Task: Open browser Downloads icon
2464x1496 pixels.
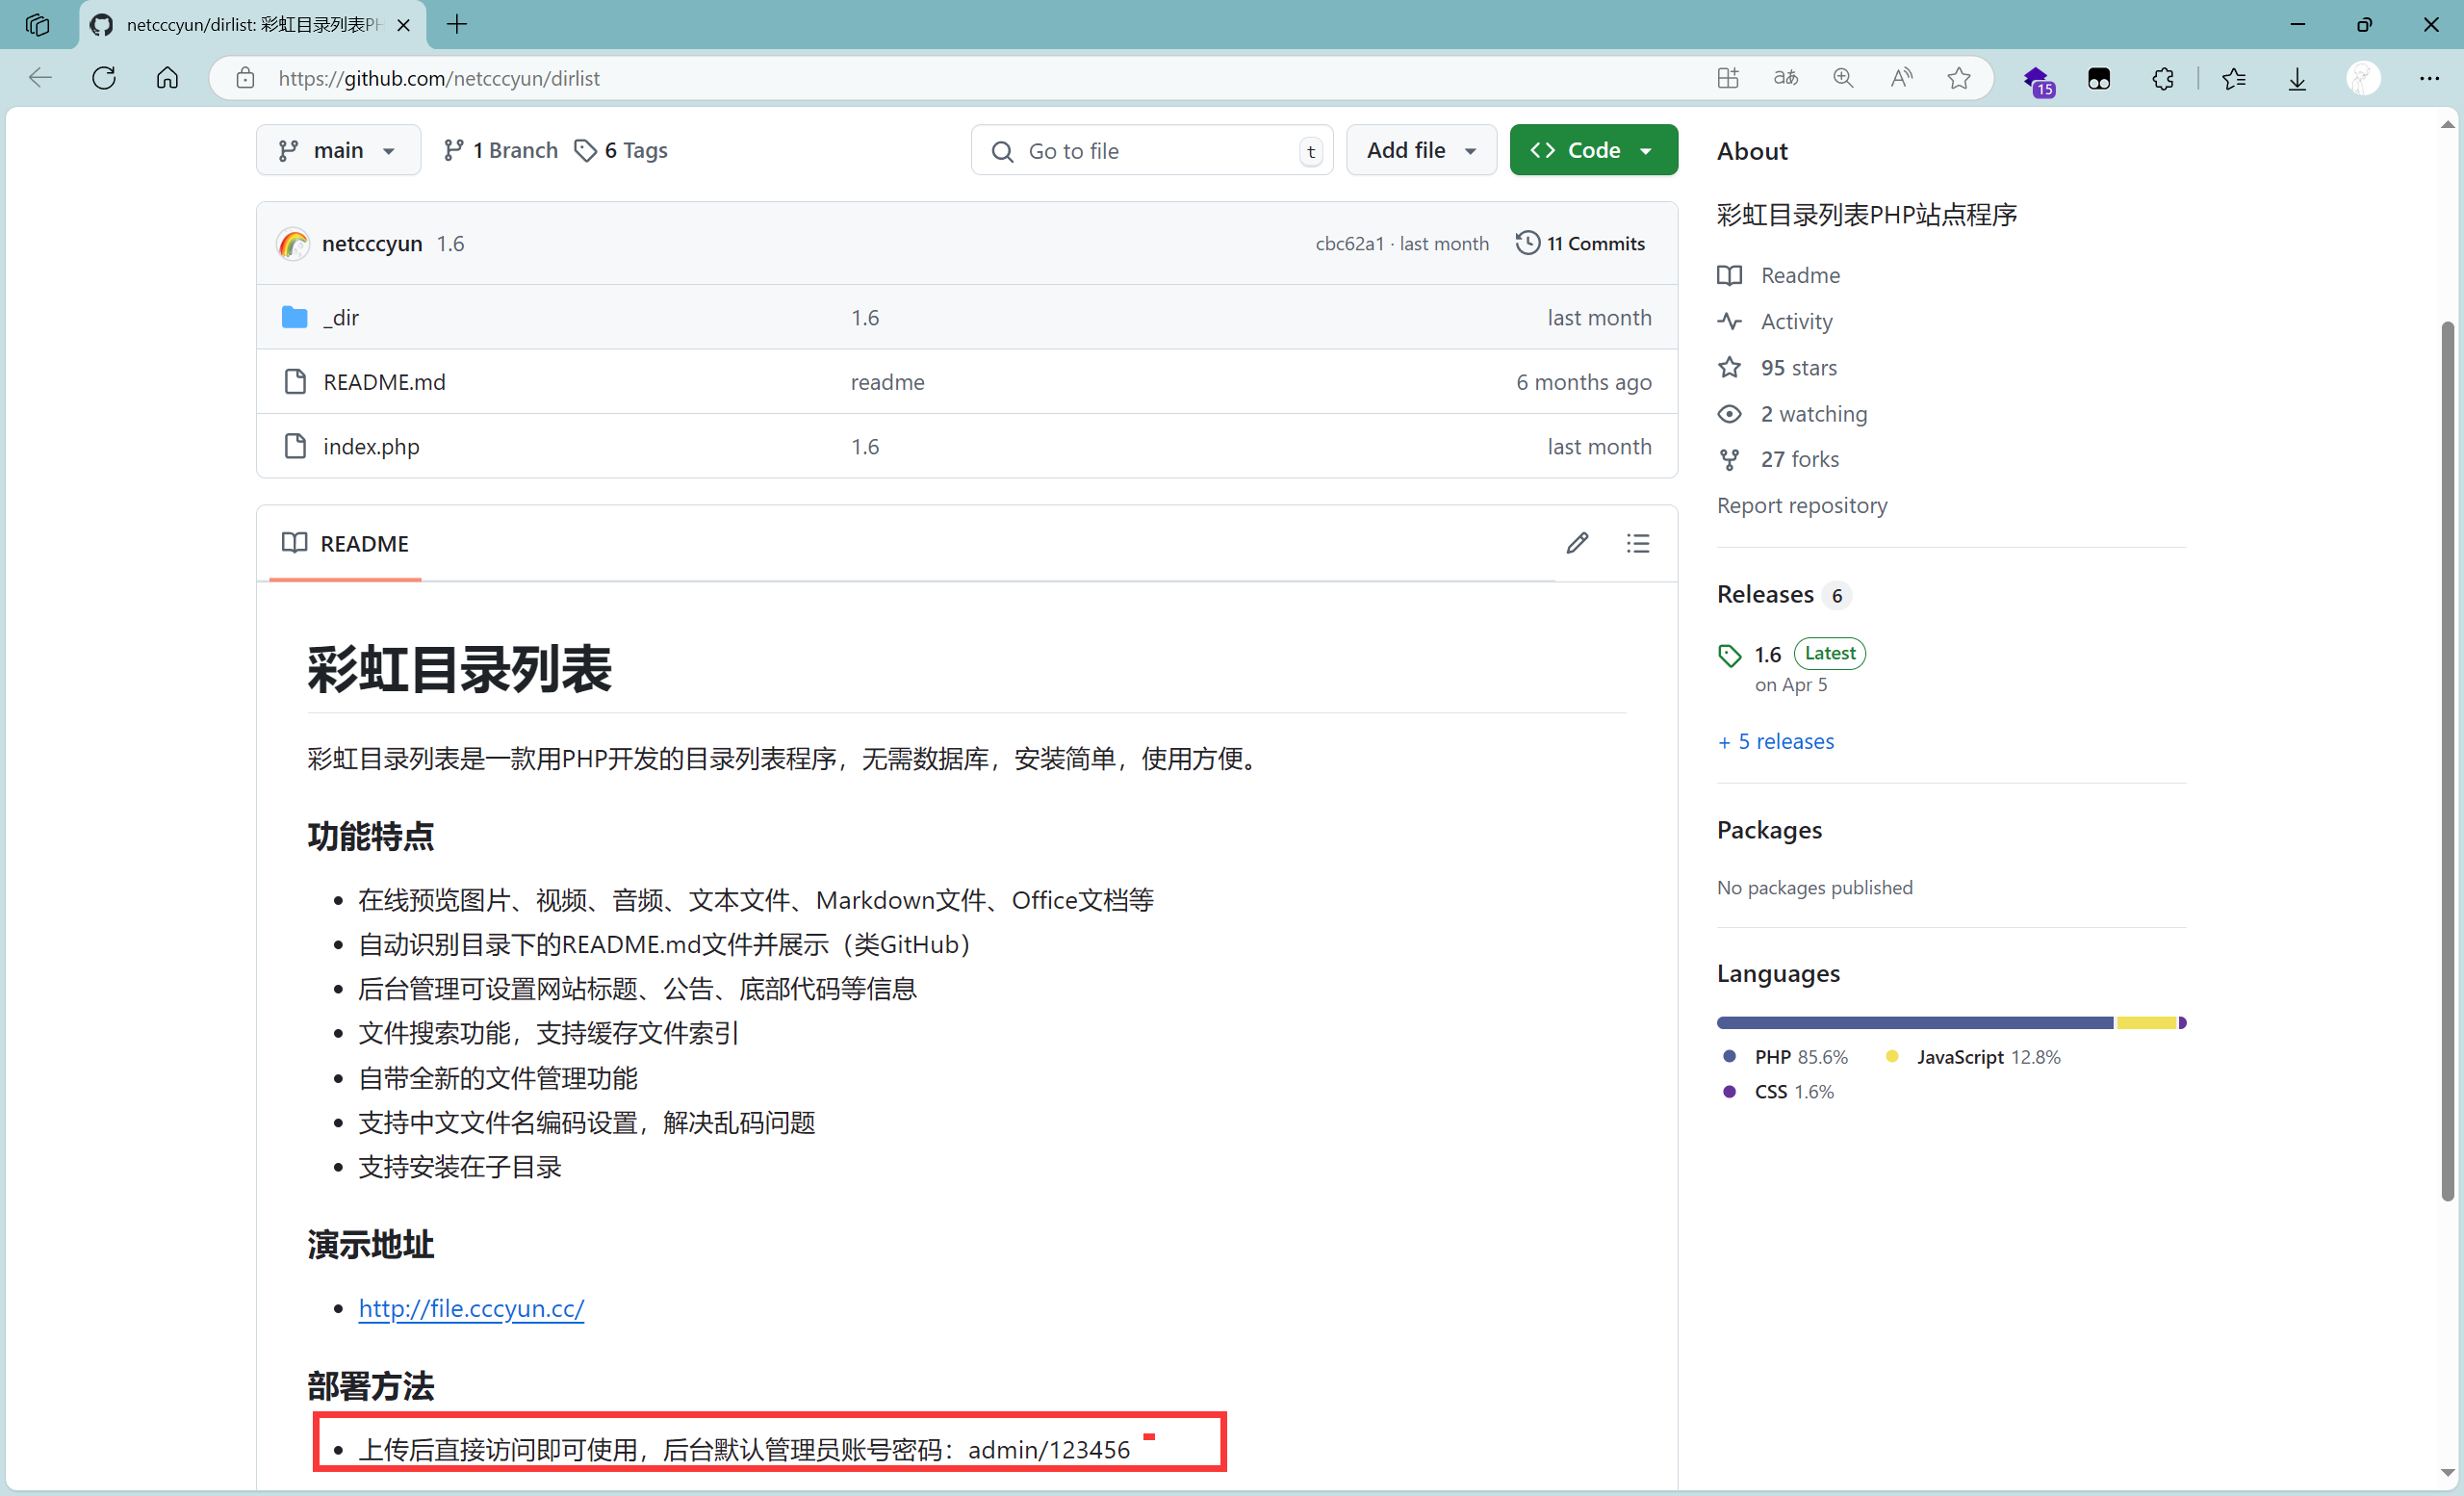Action: (x=2297, y=78)
